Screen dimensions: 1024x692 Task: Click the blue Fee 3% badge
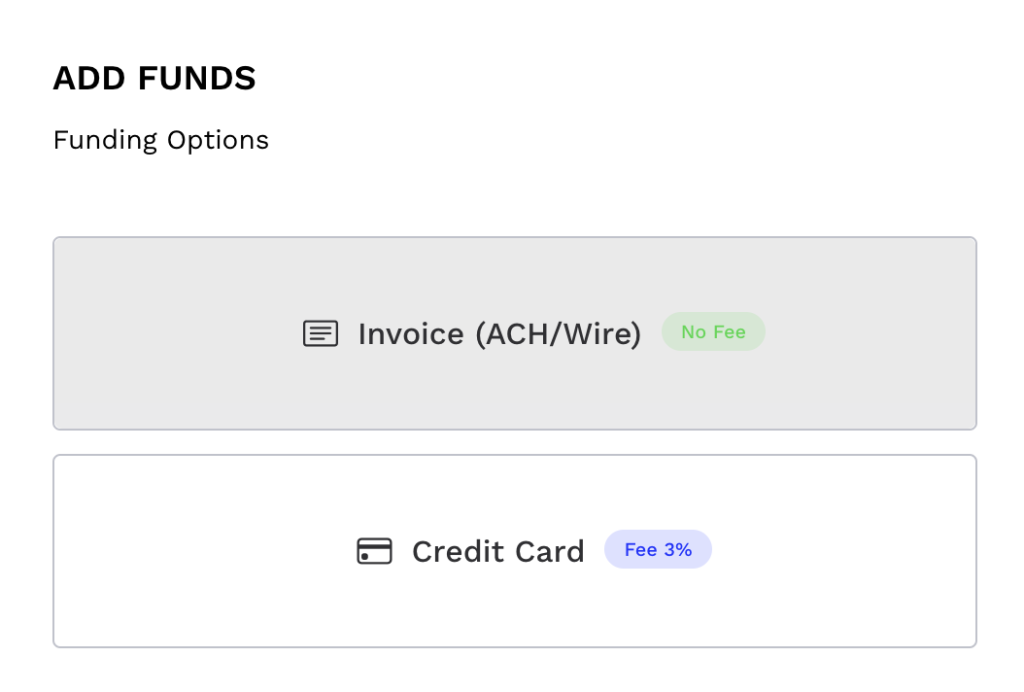pyautogui.click(x=658, y=549)
